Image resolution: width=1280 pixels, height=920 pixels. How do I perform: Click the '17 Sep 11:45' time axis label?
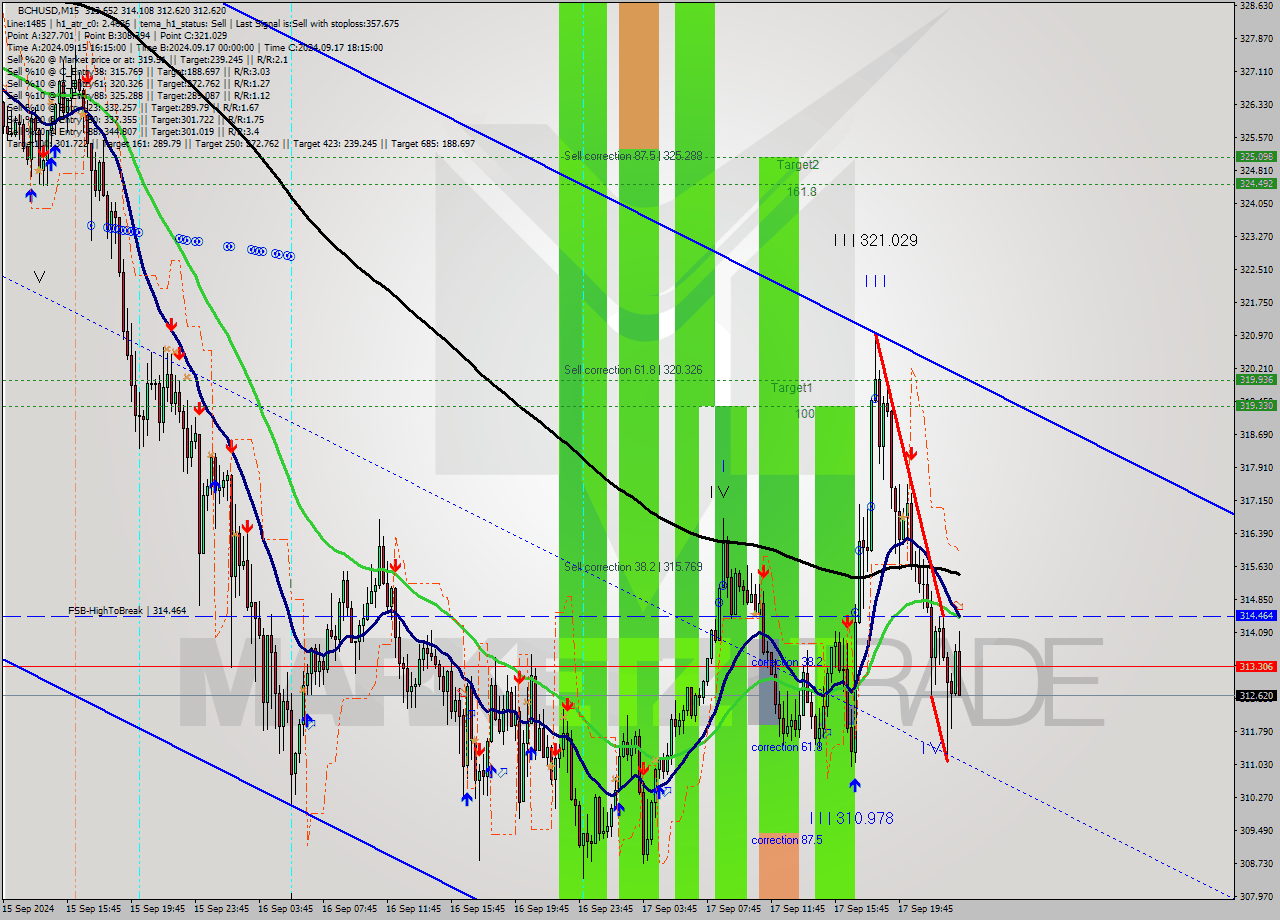(x=797, y=909)
